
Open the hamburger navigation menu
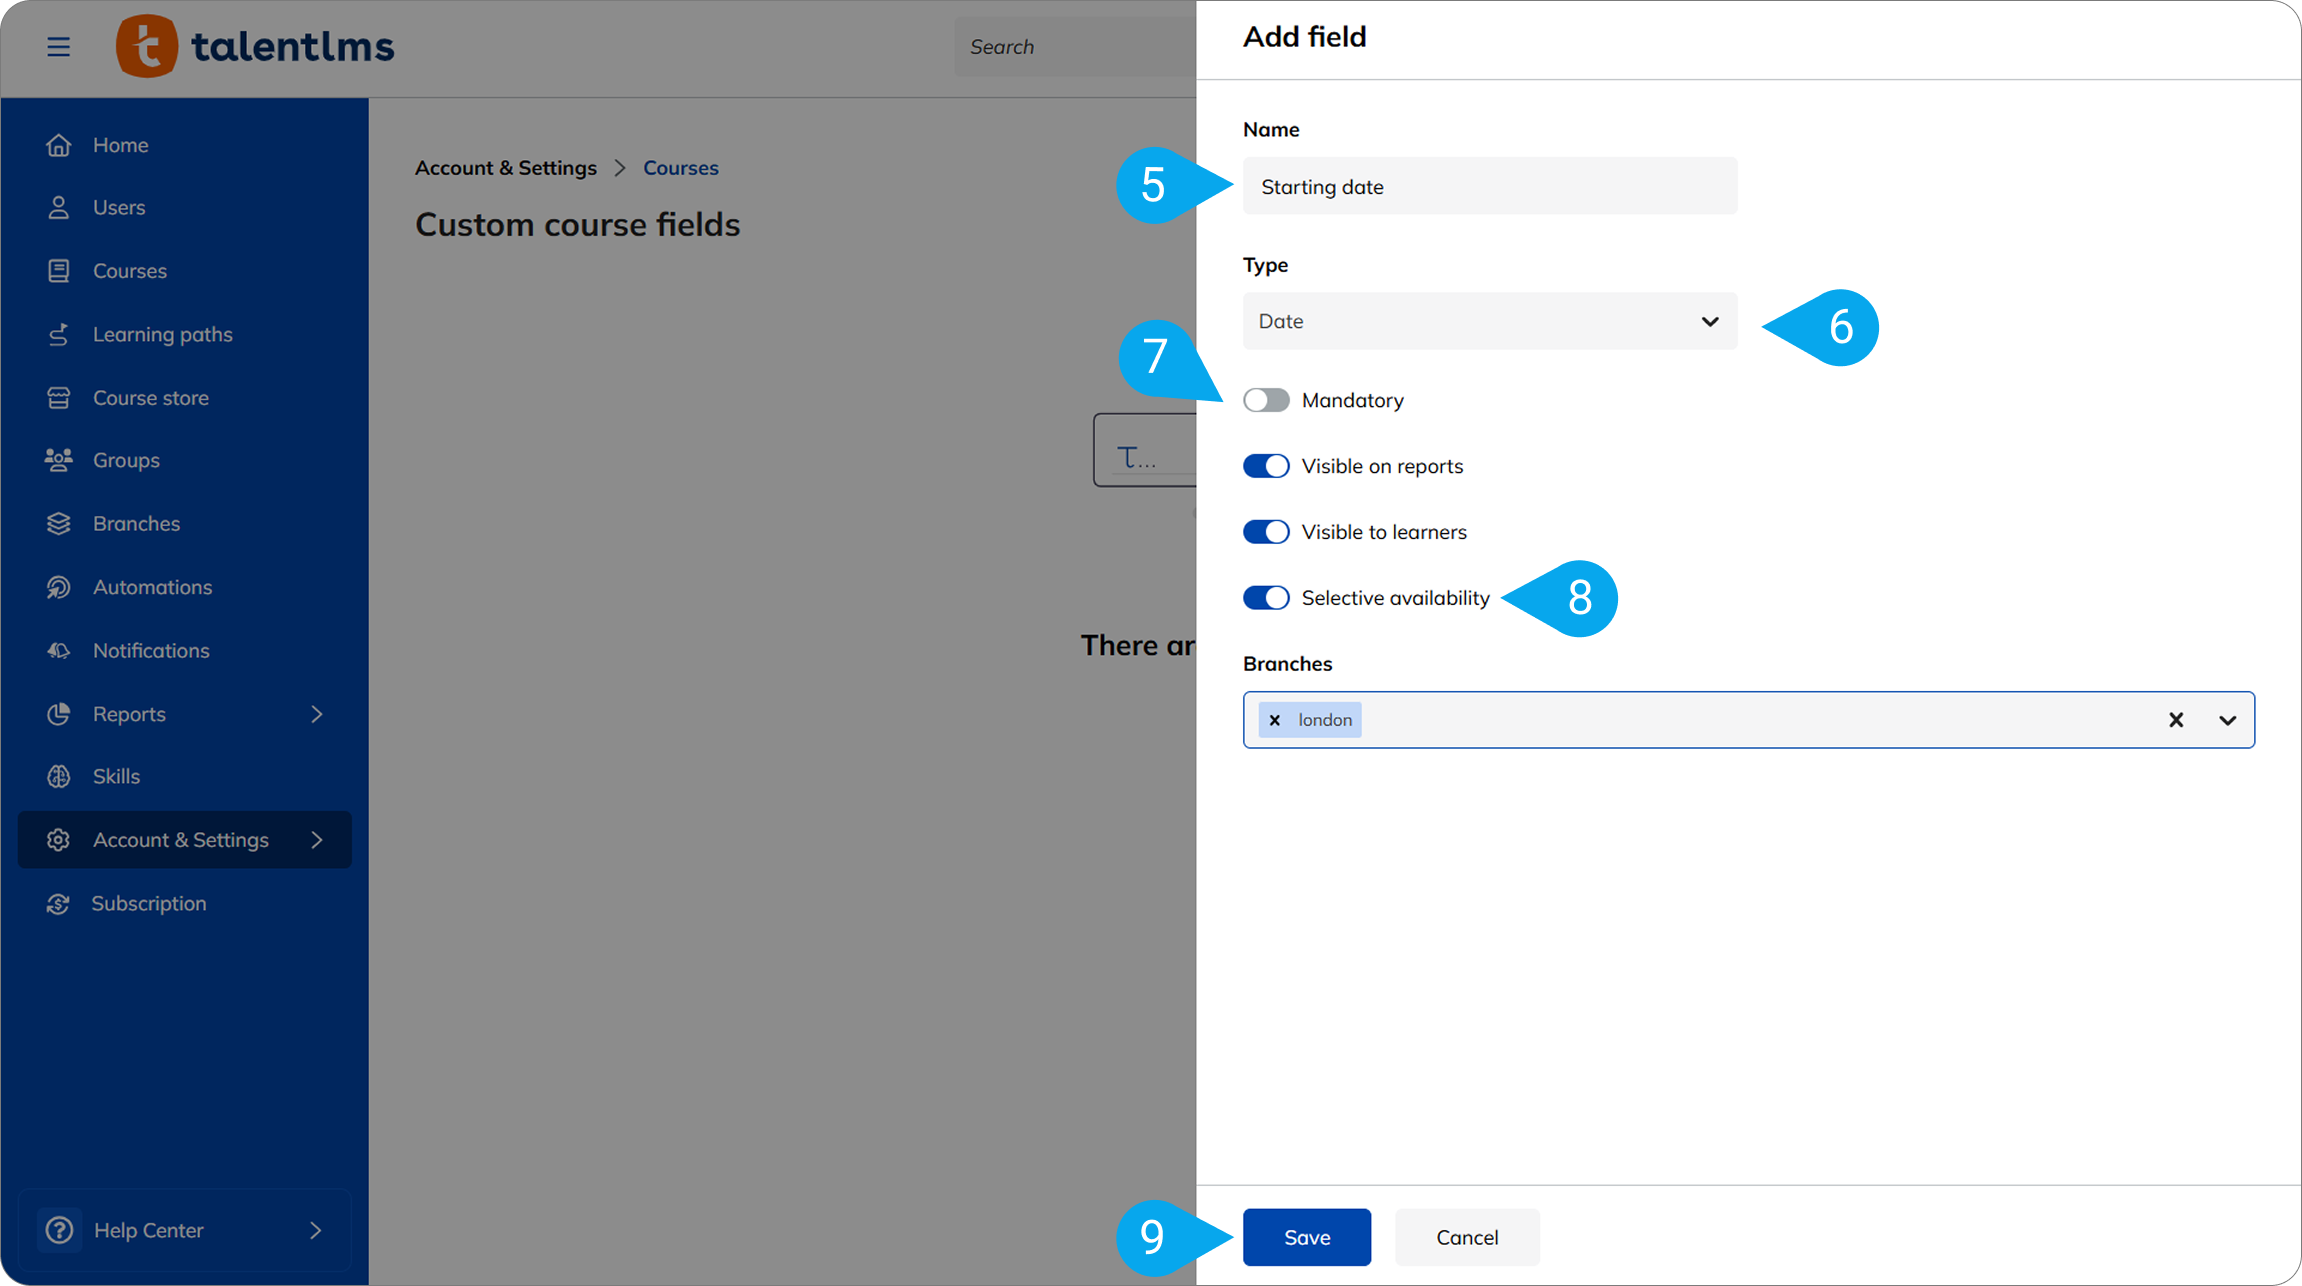coord(59,46)
